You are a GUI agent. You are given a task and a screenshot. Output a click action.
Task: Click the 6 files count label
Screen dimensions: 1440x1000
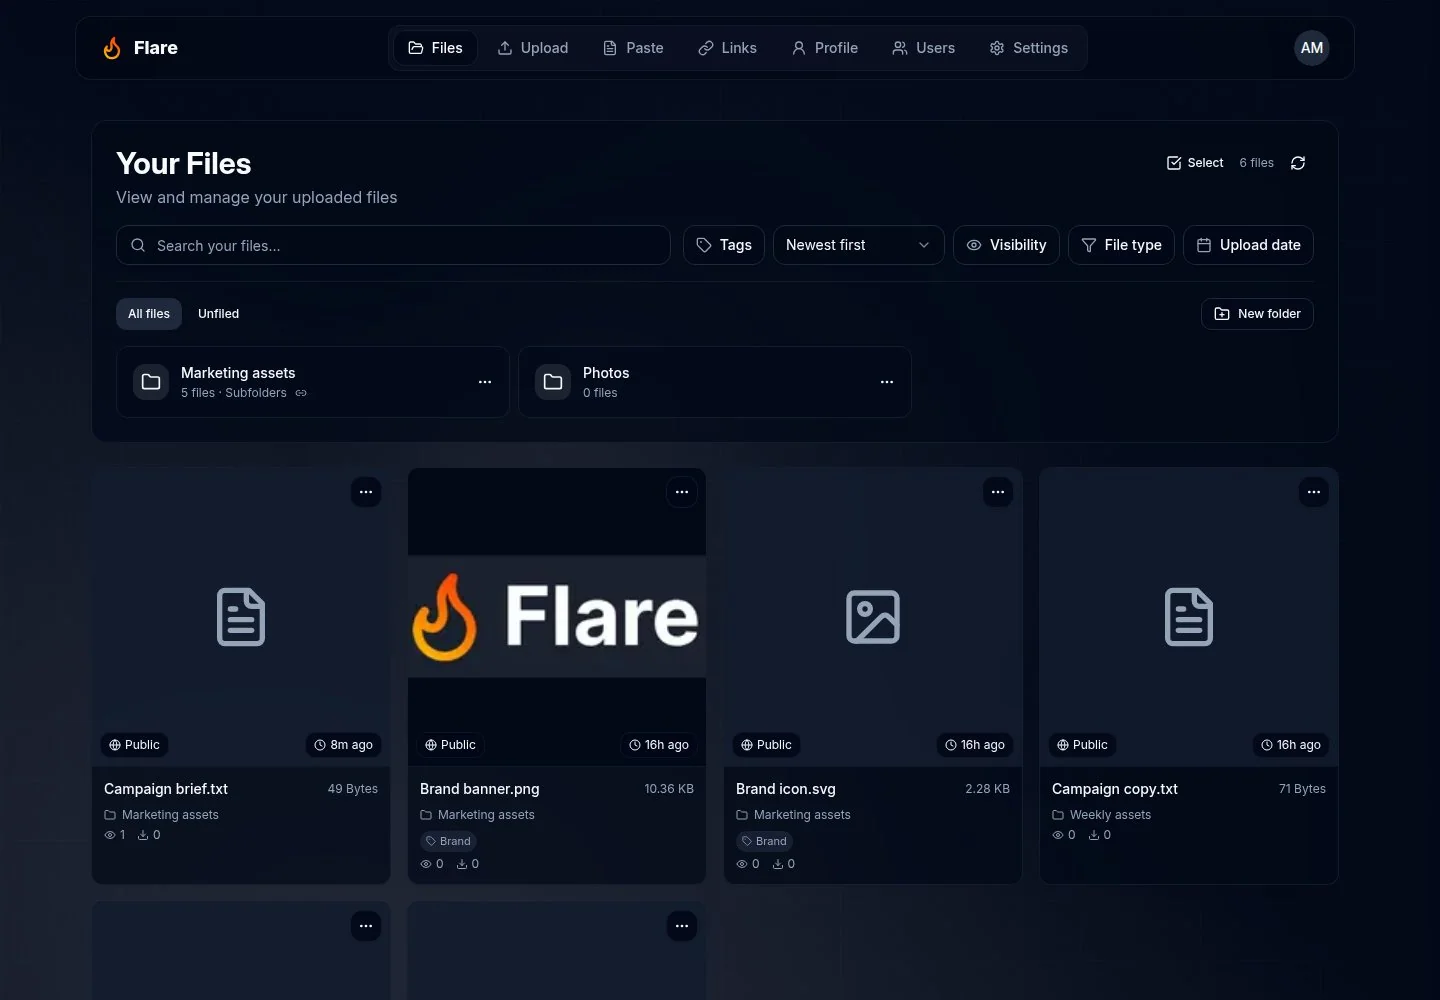(1256, 163)
